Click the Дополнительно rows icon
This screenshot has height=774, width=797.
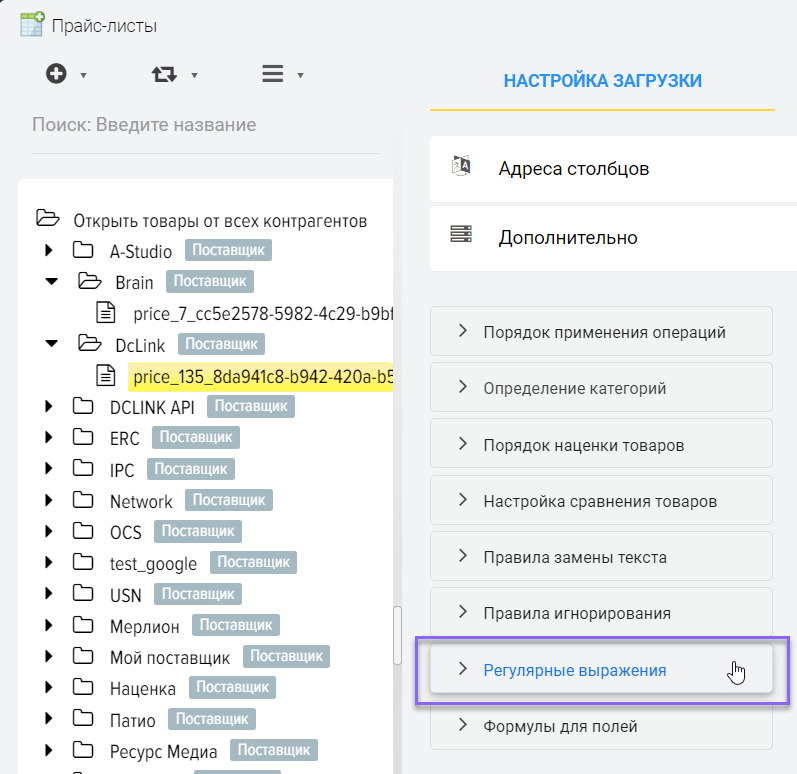coord(461,236)
